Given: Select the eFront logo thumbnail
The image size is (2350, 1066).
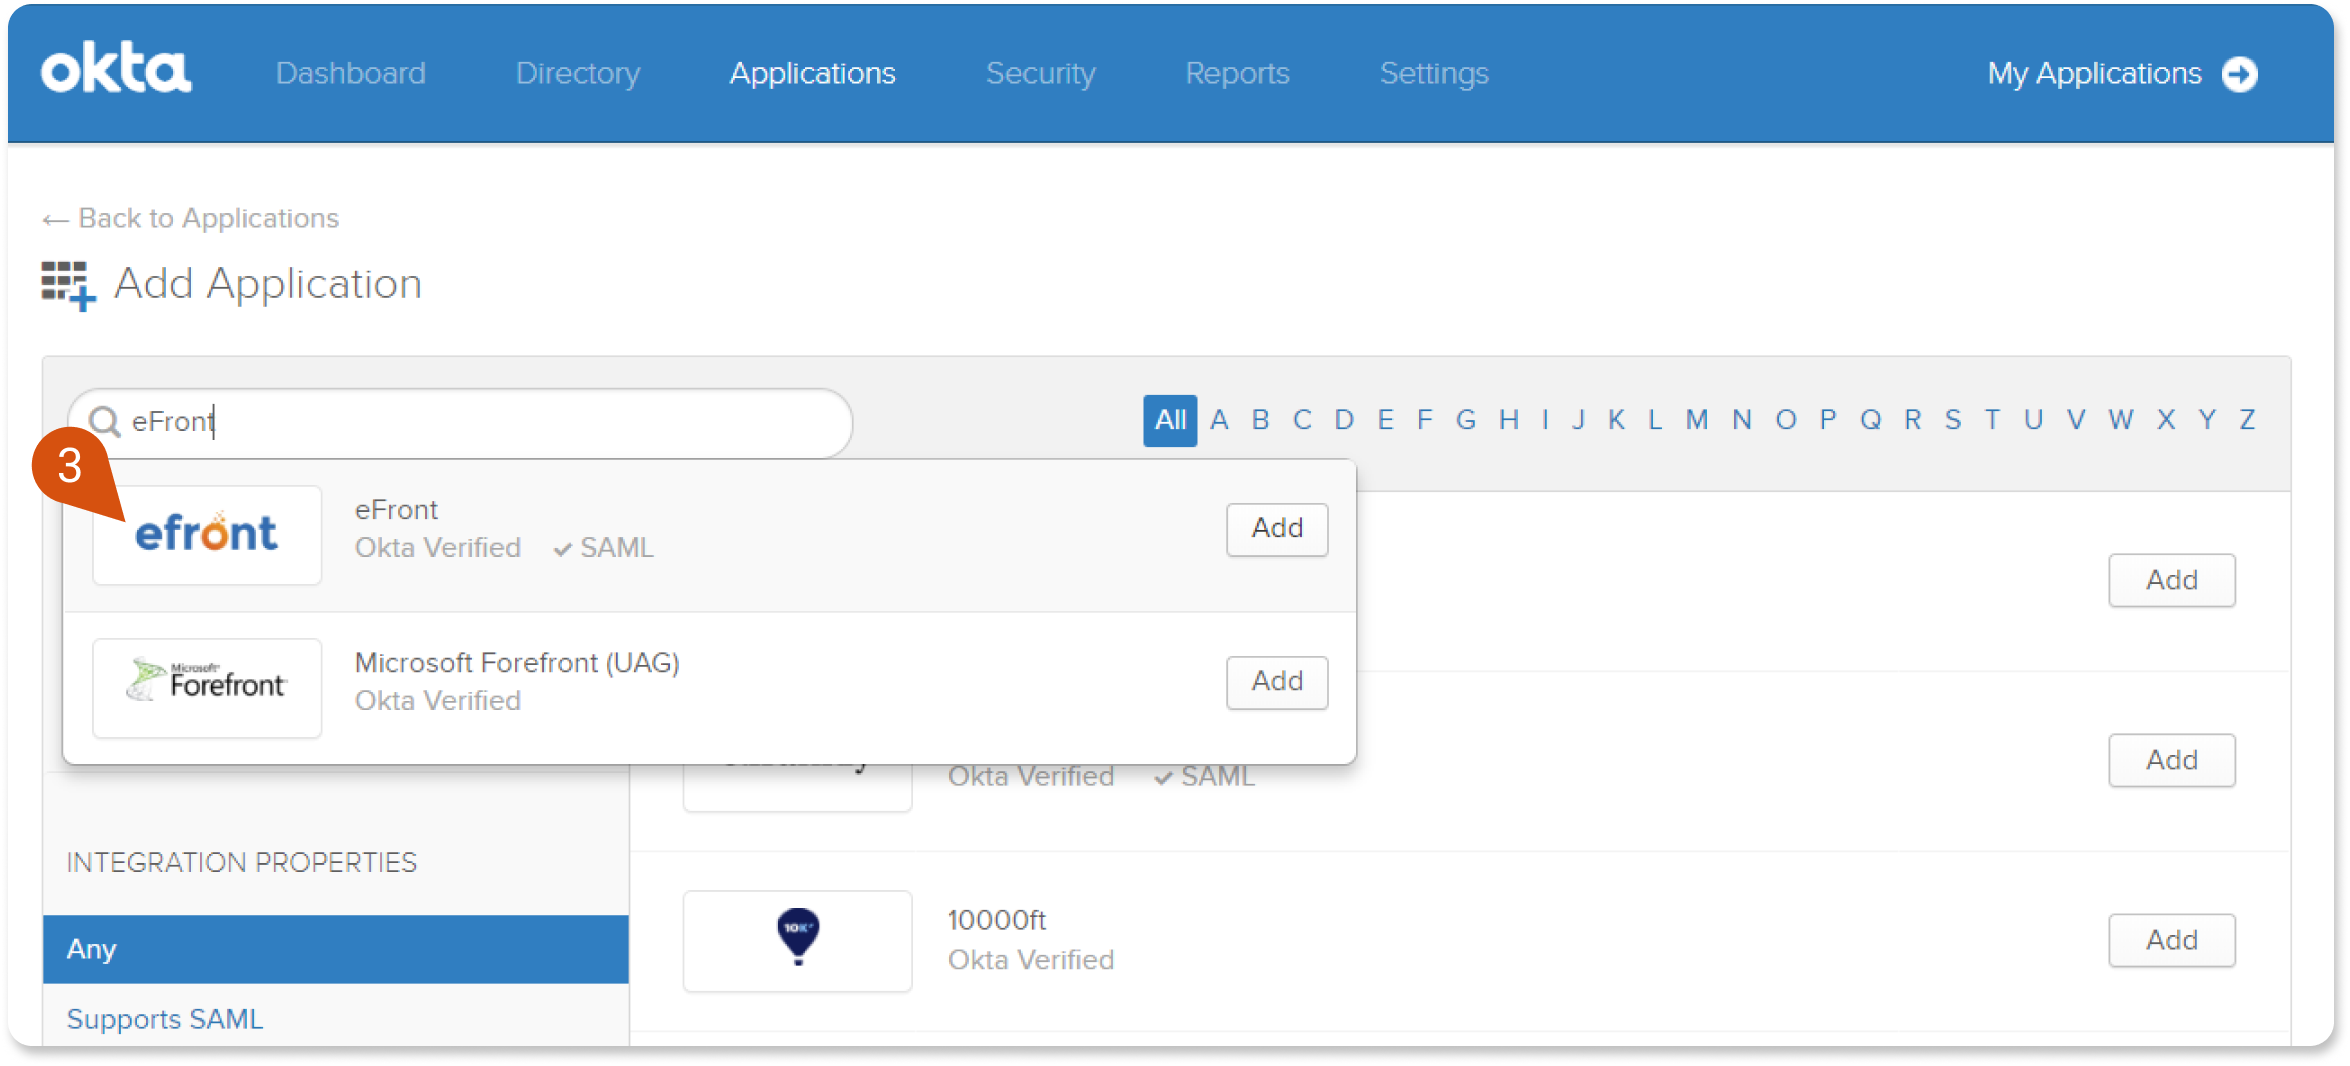Looking at the screenshot, I should click(207, 534).
